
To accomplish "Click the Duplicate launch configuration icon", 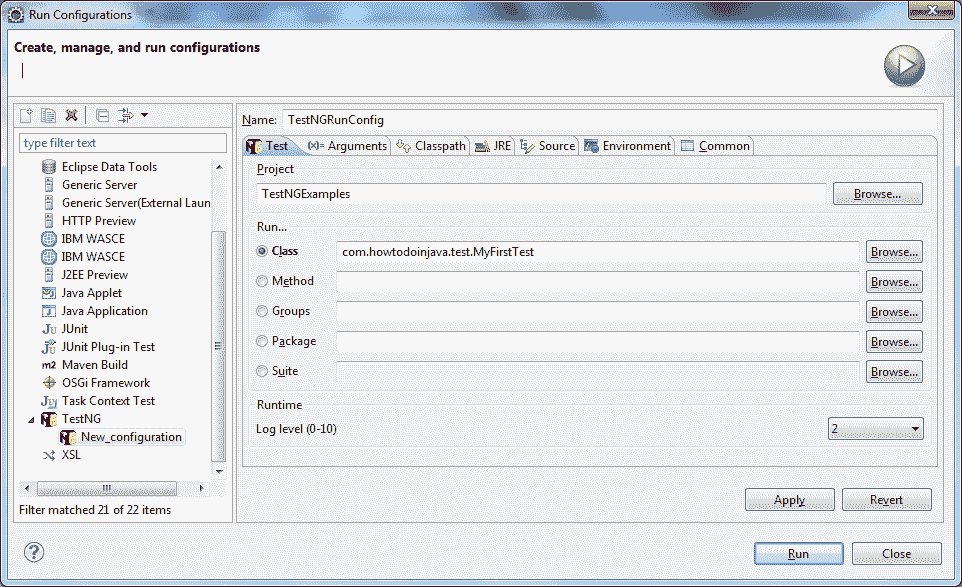I will point(48,115).
